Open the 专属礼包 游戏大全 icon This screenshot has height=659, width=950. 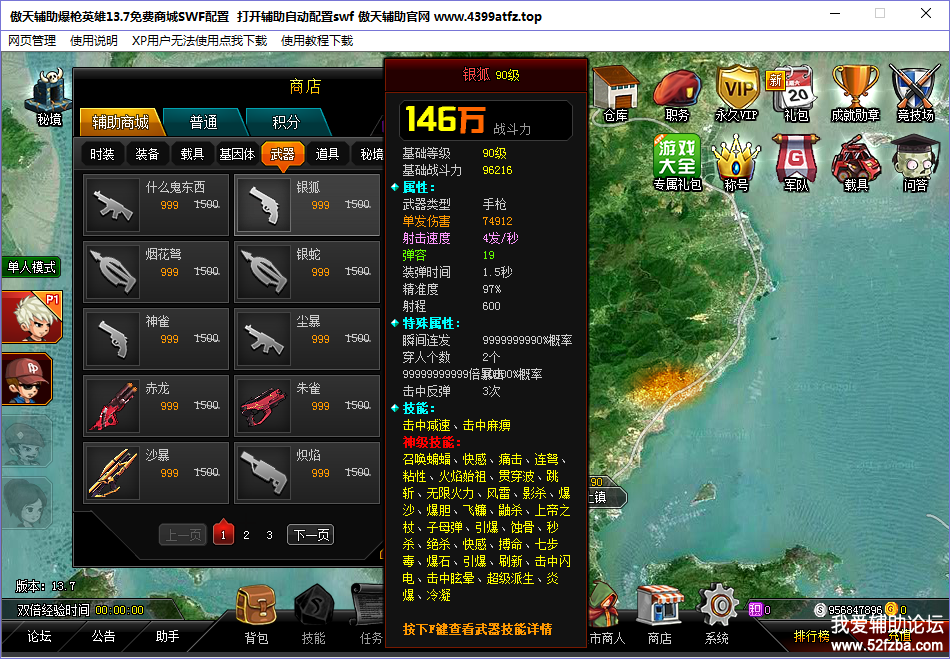pos(677,163)
